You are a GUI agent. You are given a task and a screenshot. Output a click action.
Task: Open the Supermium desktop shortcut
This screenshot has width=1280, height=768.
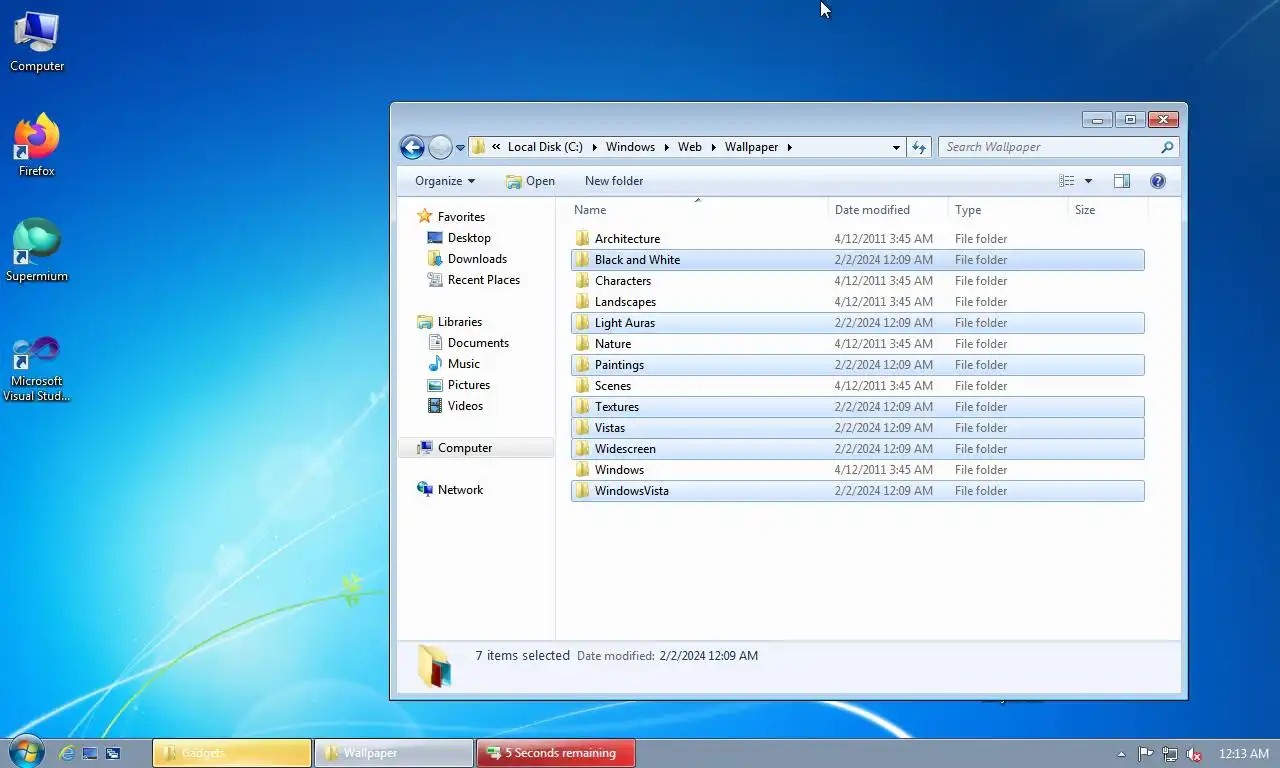point(37,251)
